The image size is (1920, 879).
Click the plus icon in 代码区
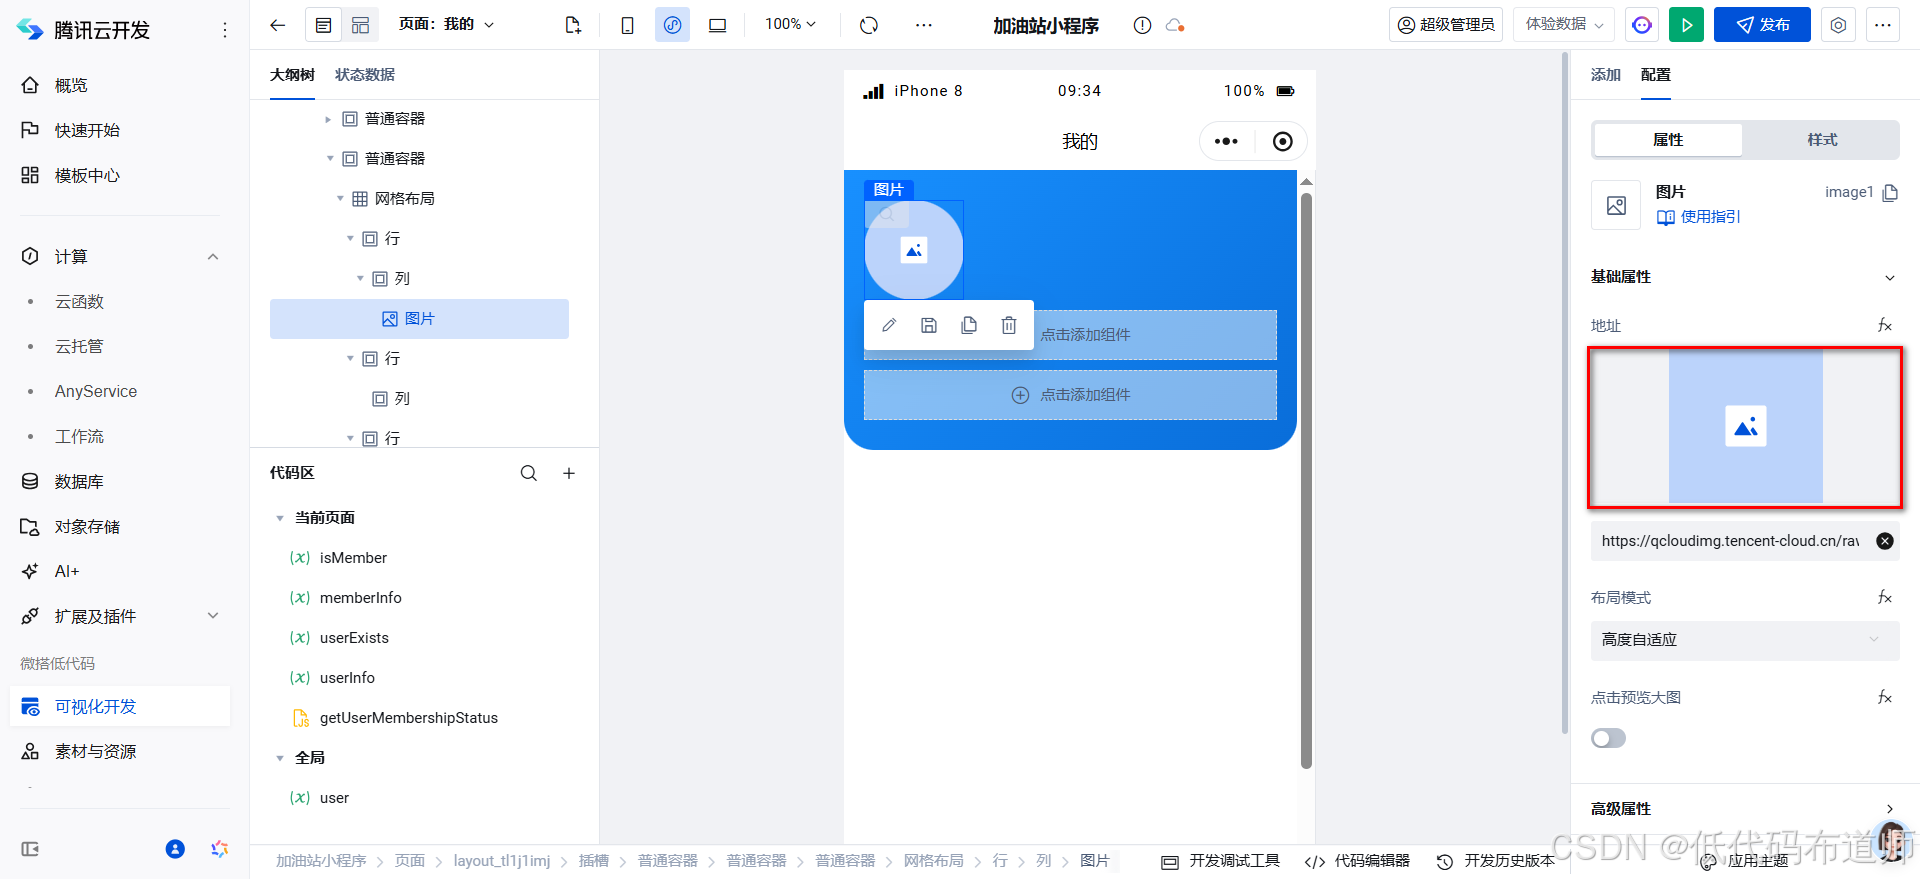pyautogui.click(x=569, y=473)
